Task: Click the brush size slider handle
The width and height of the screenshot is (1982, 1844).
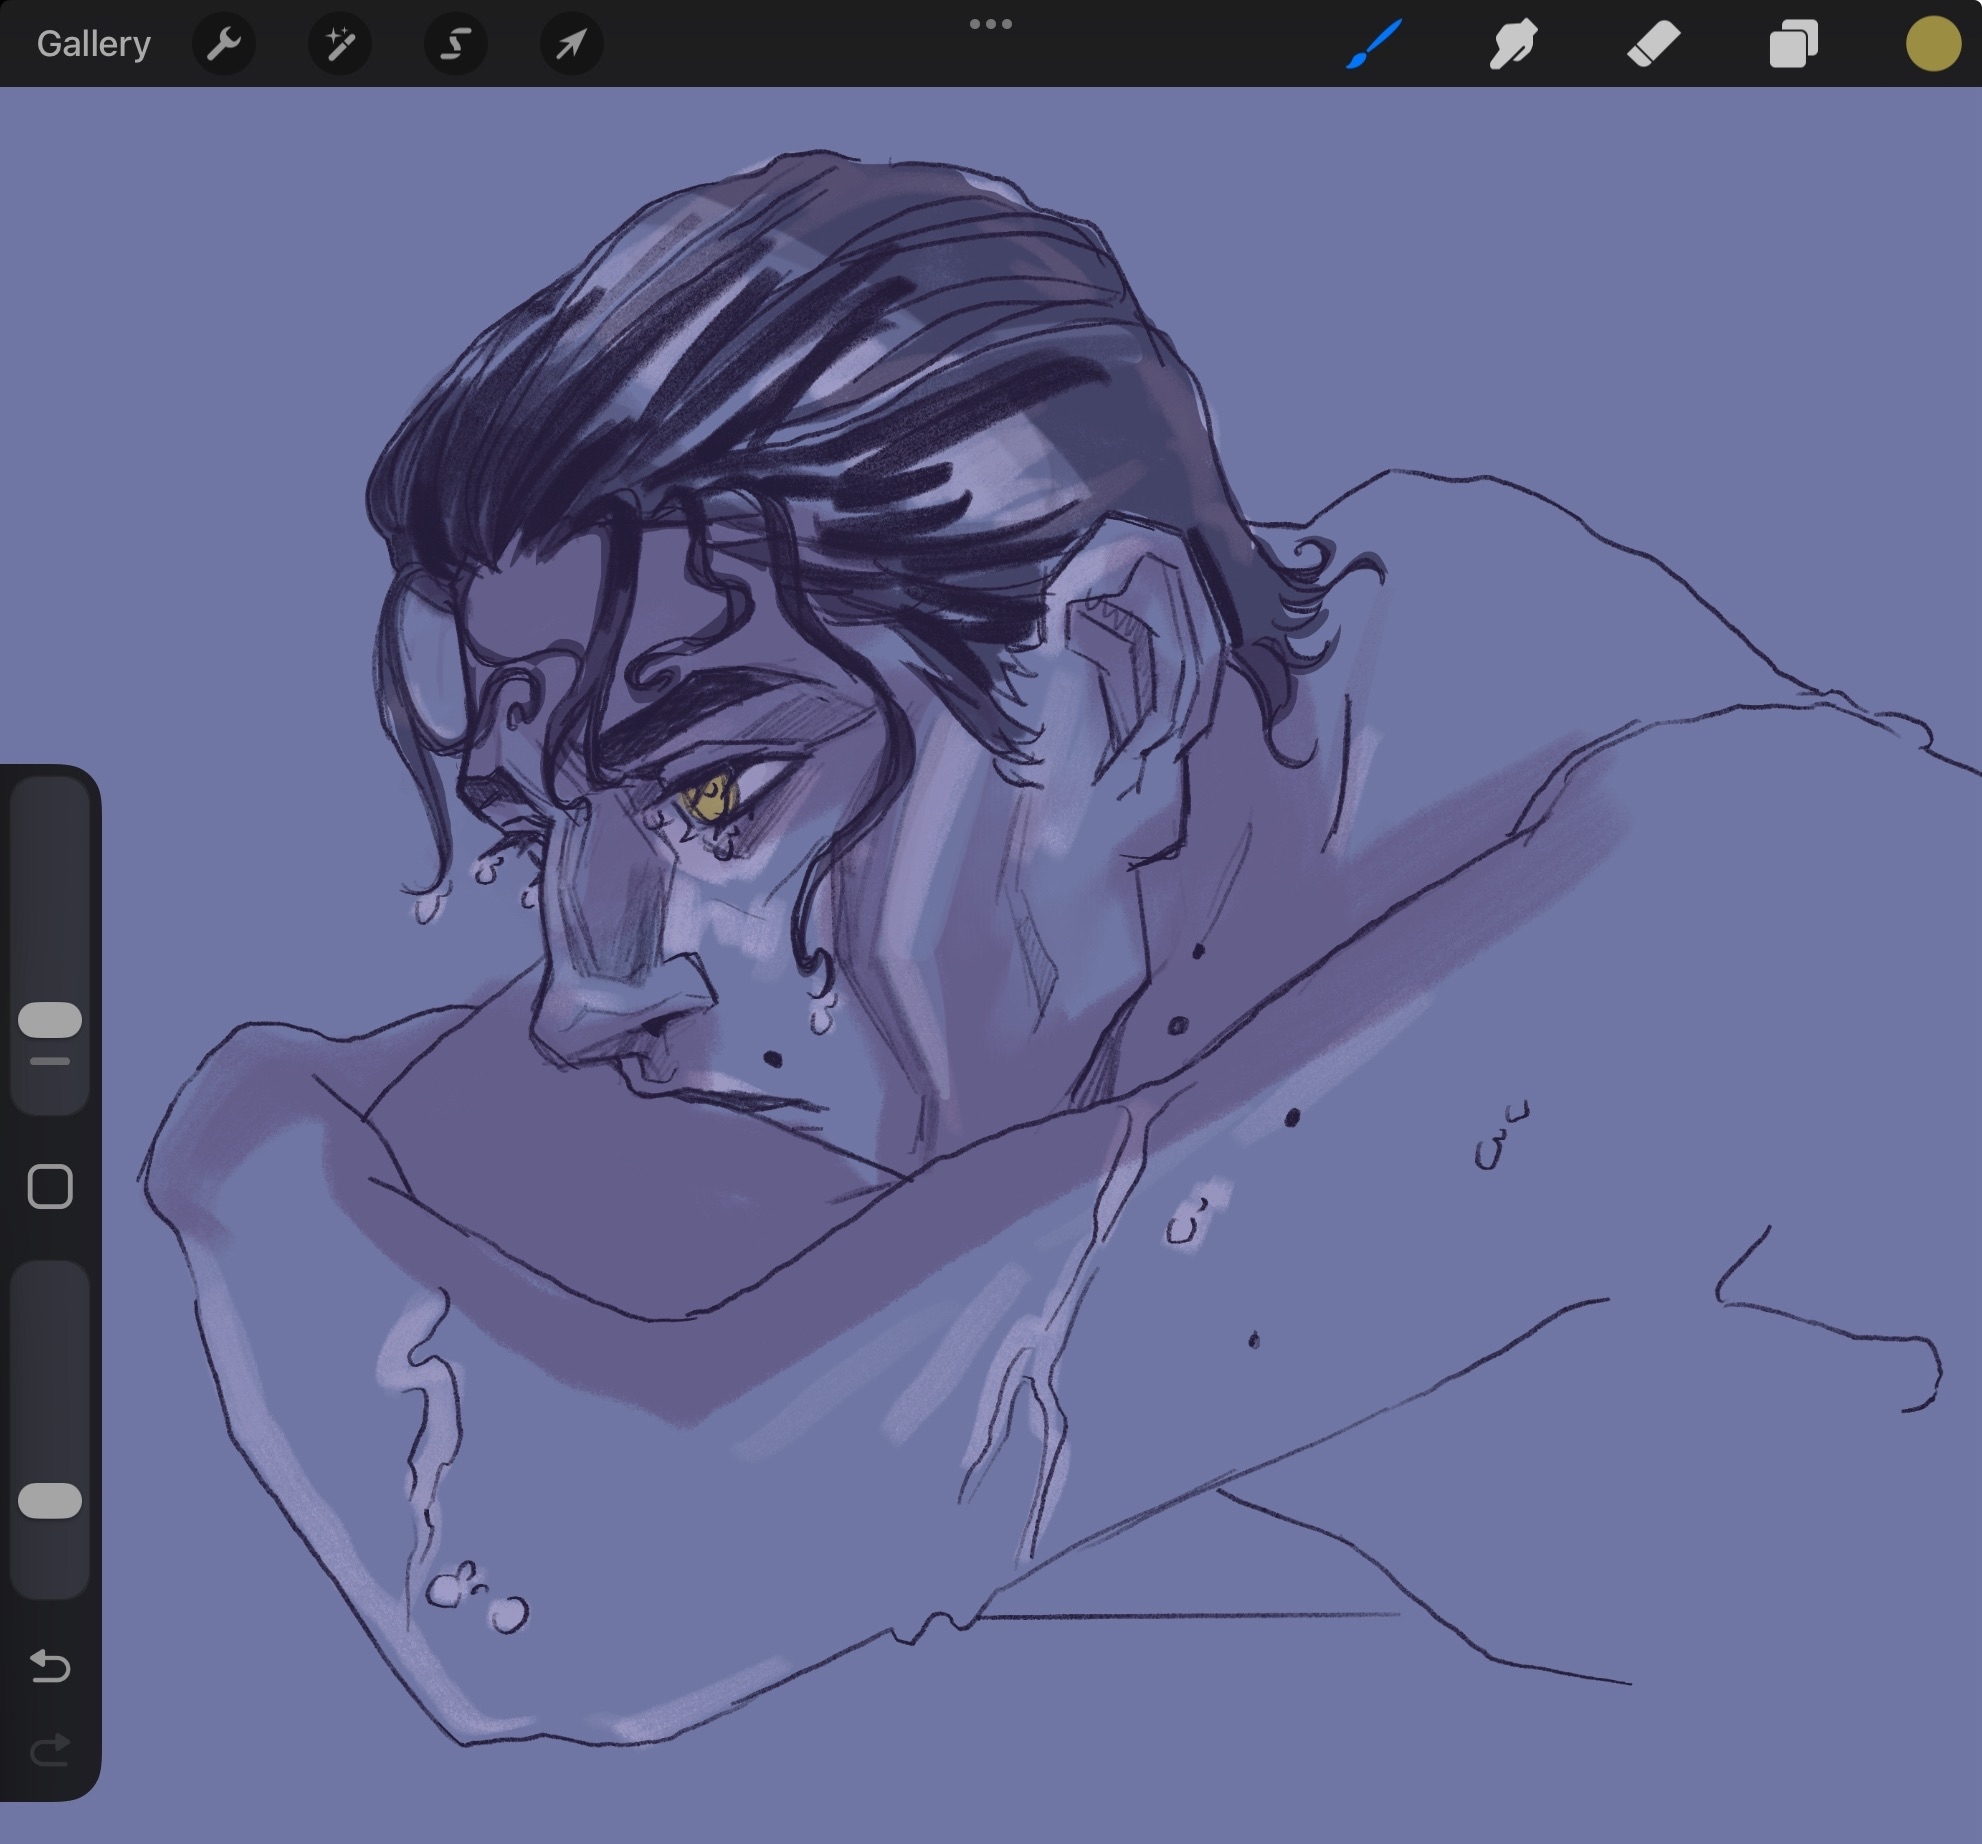Action: pyautogui.click(x=50, y=1019)
